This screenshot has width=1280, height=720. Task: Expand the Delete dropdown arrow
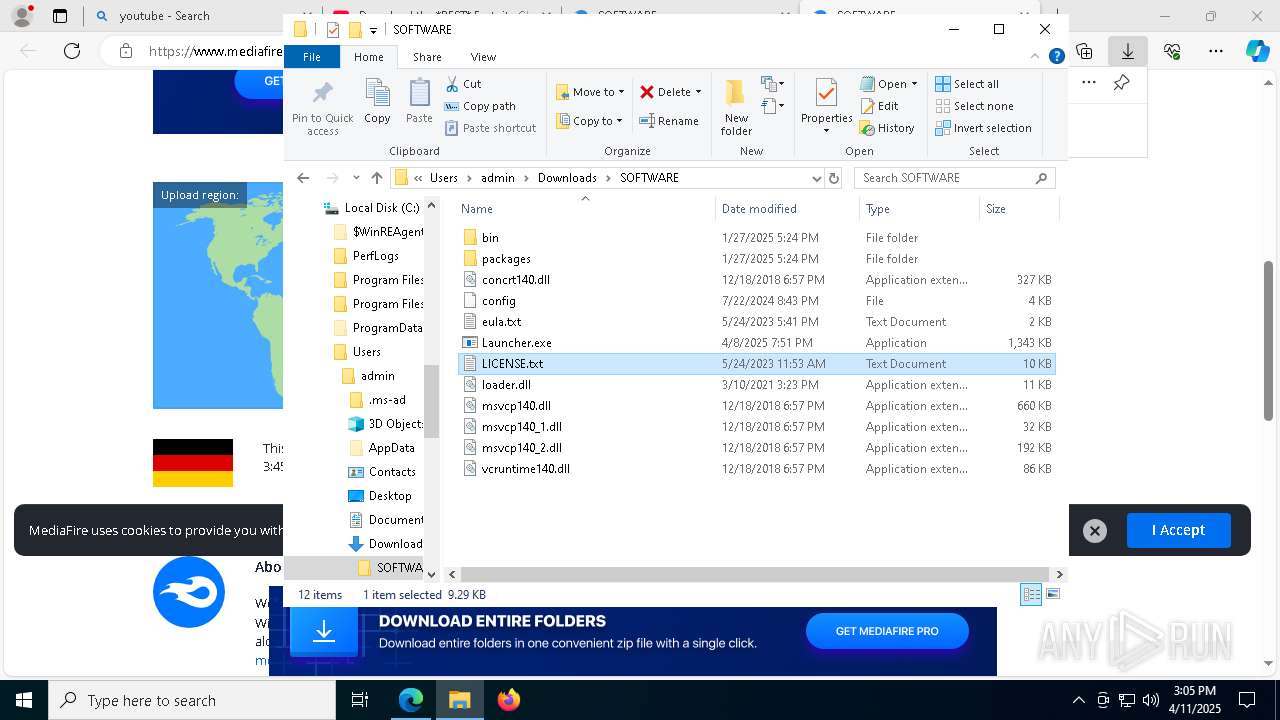point(698,92)
